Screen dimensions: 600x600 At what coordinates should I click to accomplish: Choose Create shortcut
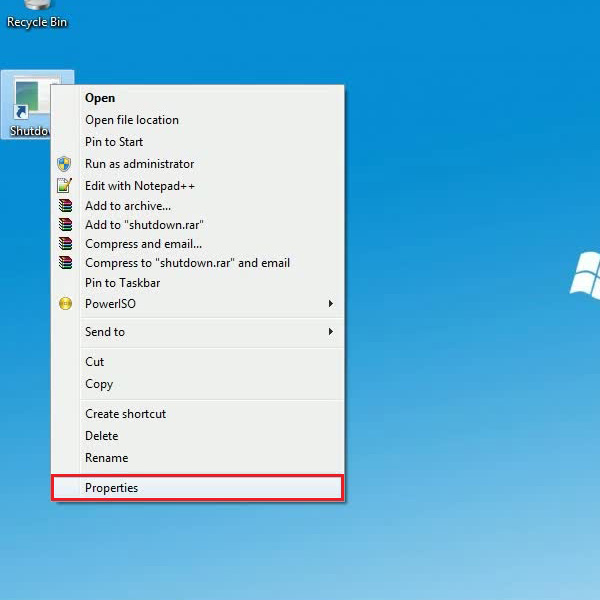point(198,414)
